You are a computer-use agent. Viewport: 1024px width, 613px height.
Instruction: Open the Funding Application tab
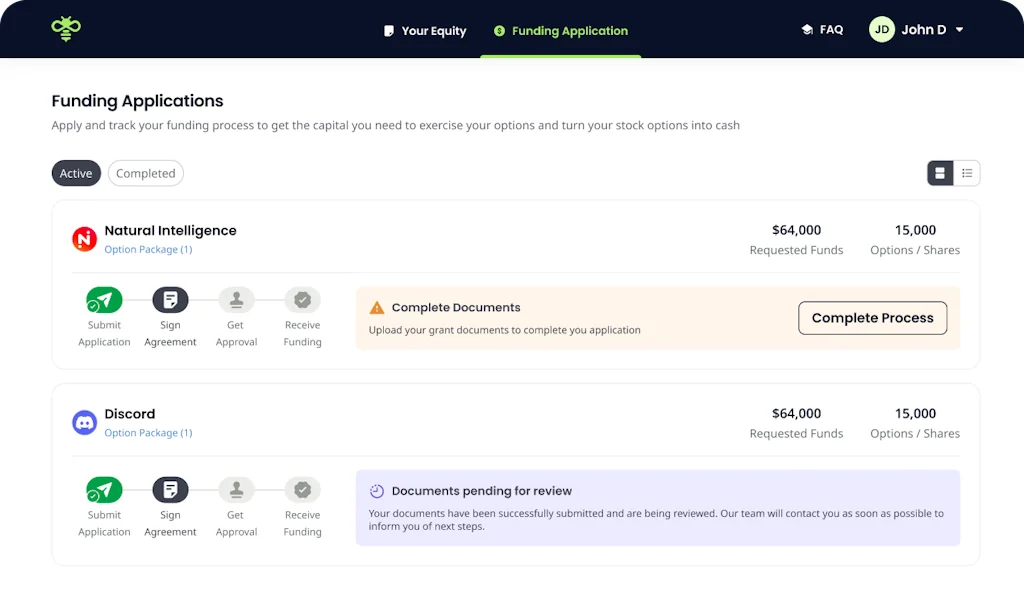pos(561,31)
